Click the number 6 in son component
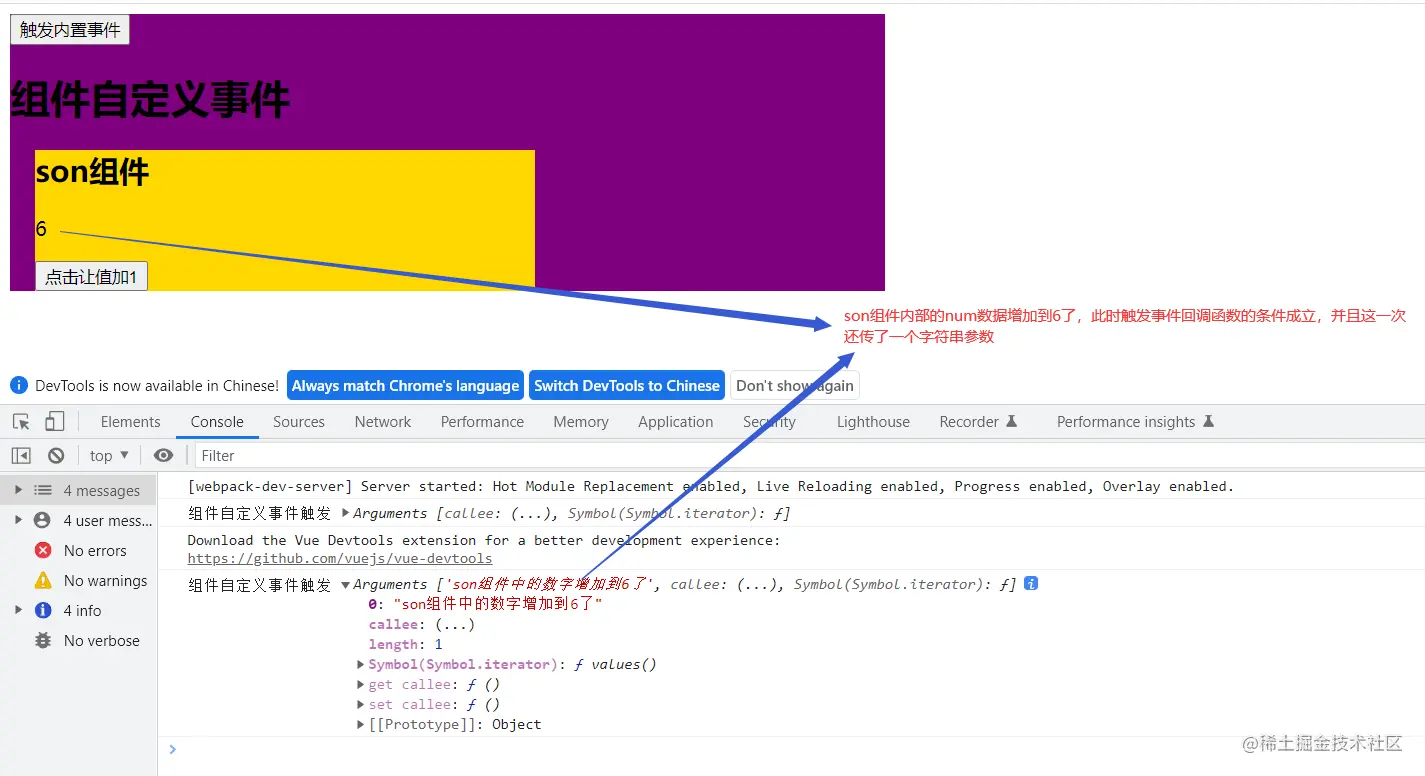Image resolution: width=1425 pixels, height=776 pixels. (x=41, y=229)
